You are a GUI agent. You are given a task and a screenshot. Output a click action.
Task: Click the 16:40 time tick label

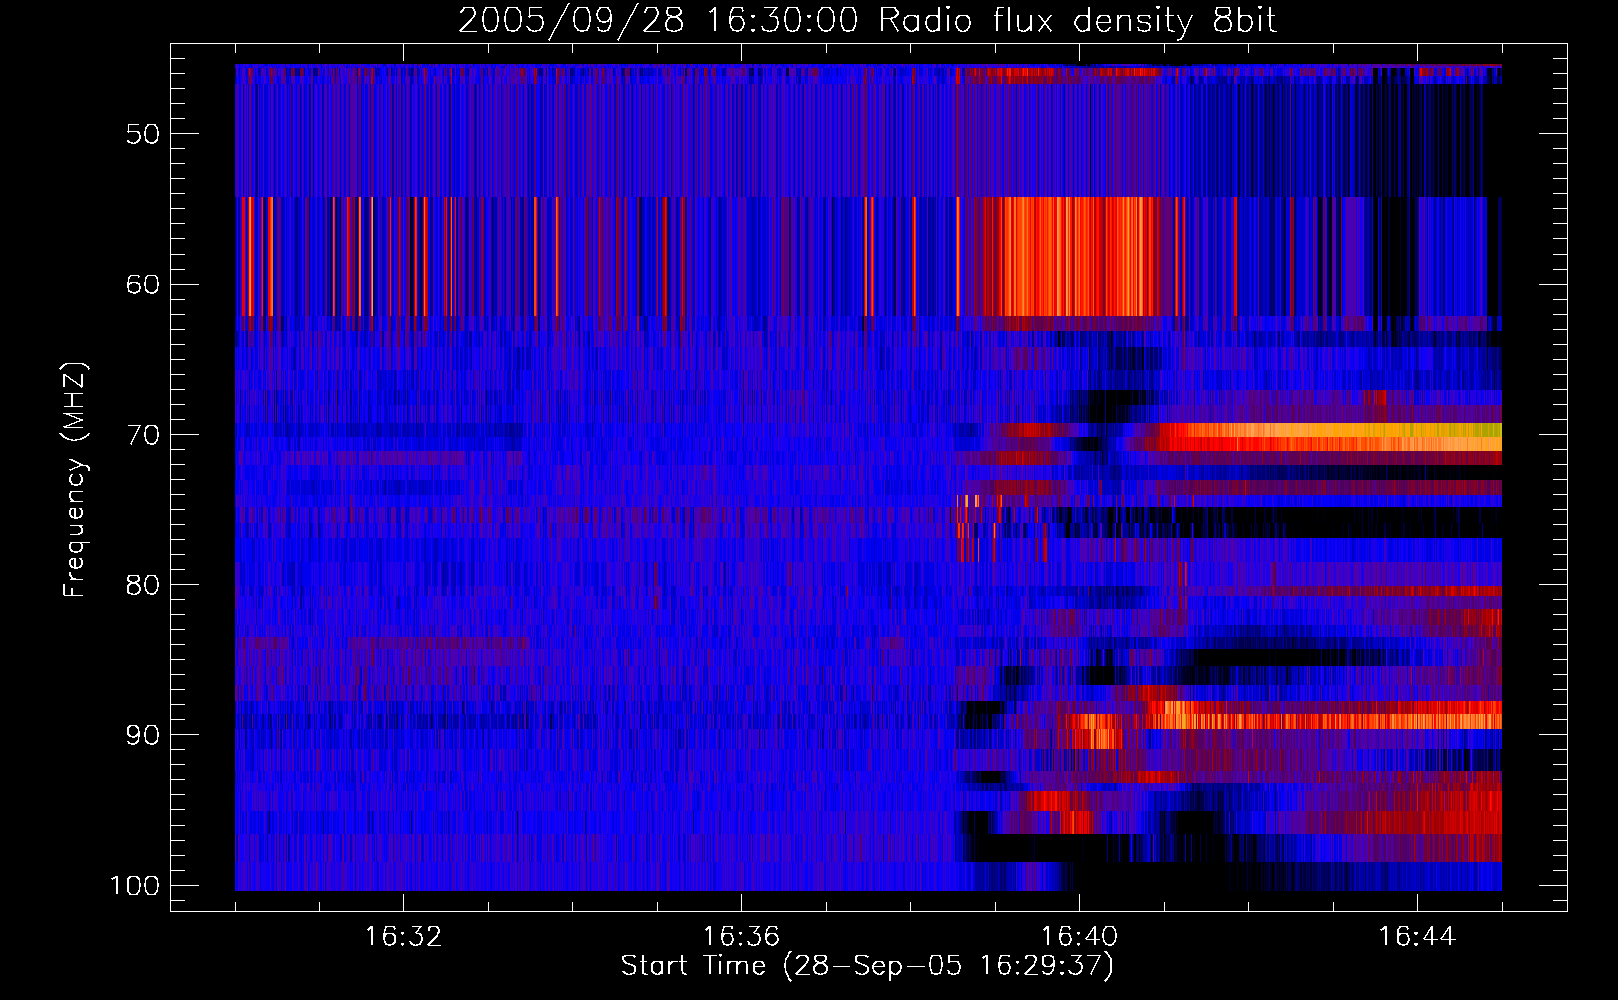[x=1079, y=937]
